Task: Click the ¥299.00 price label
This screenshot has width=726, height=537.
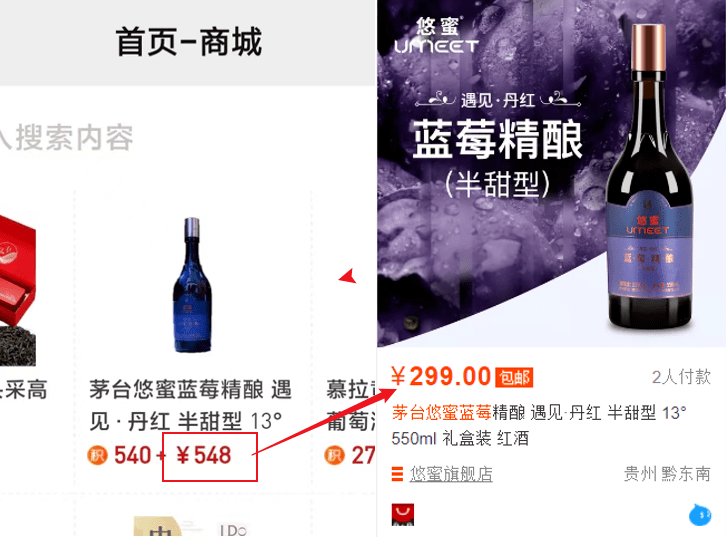Action: (x=441, y=376)
